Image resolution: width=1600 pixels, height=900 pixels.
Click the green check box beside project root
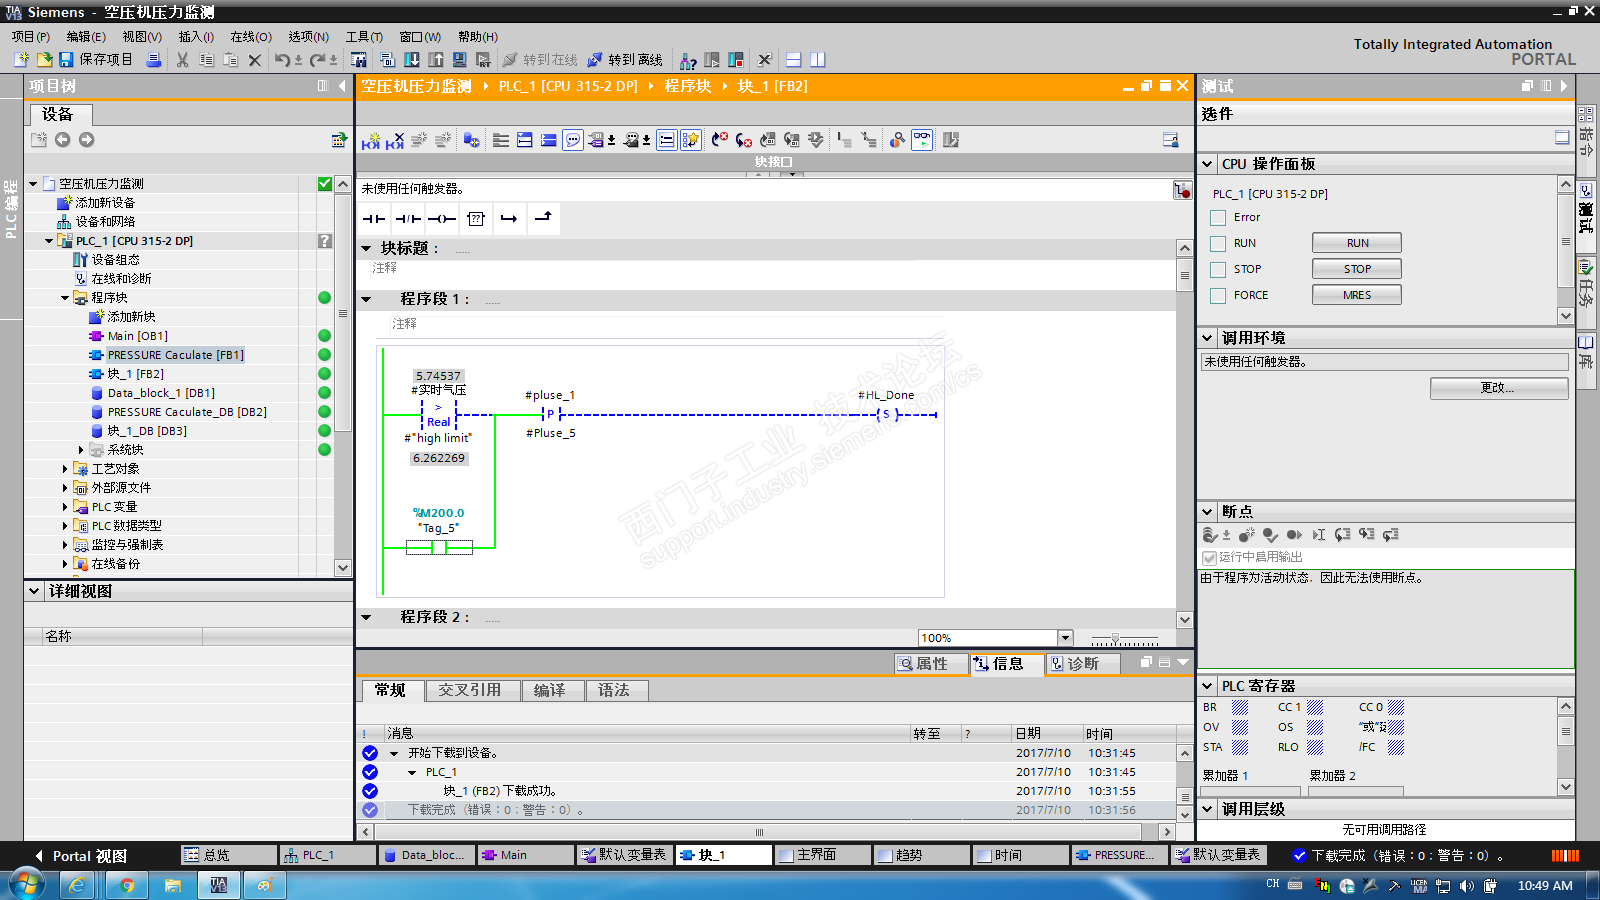tap(325, 184)
